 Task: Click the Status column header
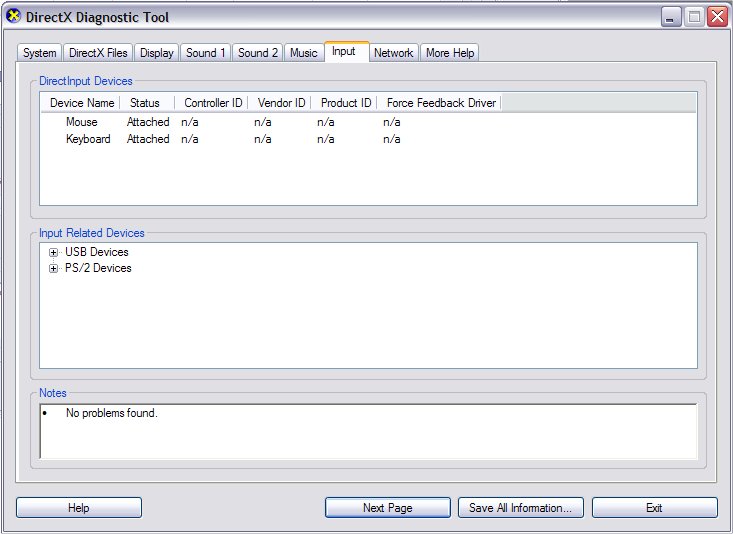tap(147, 103)
